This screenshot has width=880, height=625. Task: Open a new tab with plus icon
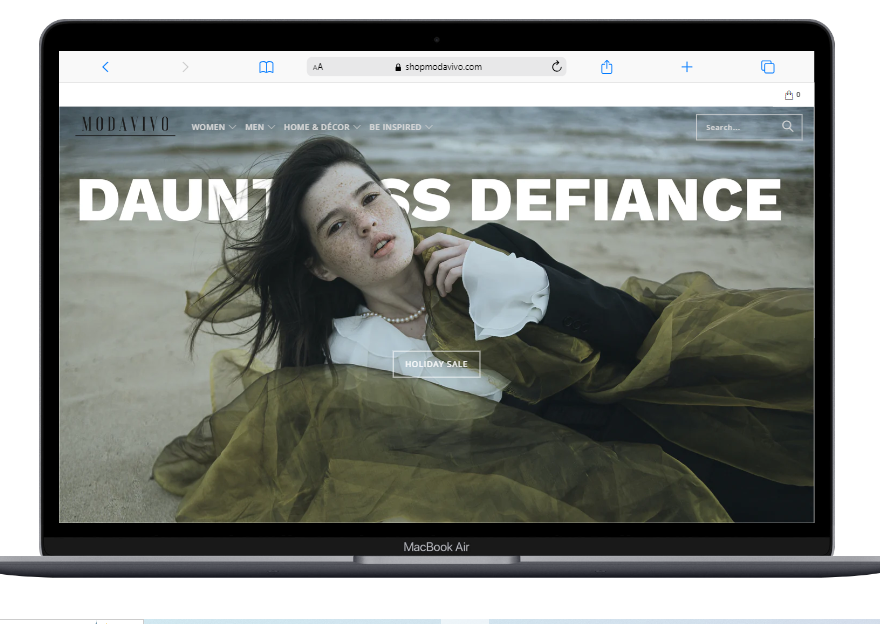pos(687,67)
